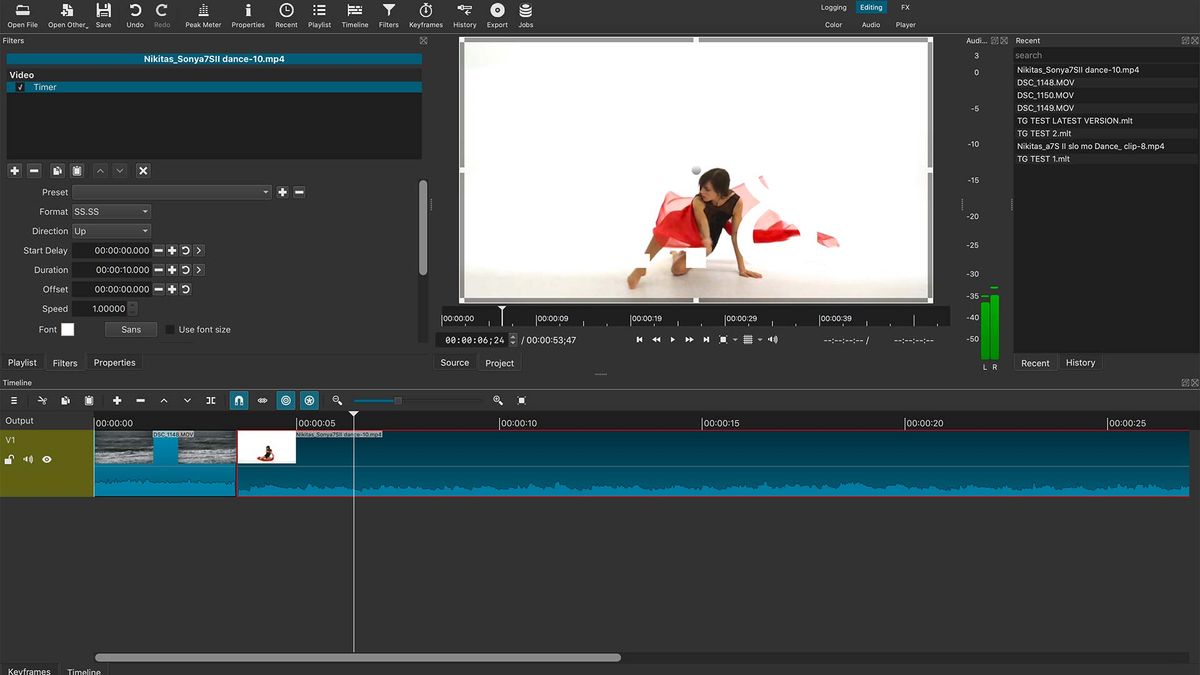The width and height of the screenshot is (1200, 675).
Task: Uncheck the Timer filter checkbox
Action: [20, 88]
